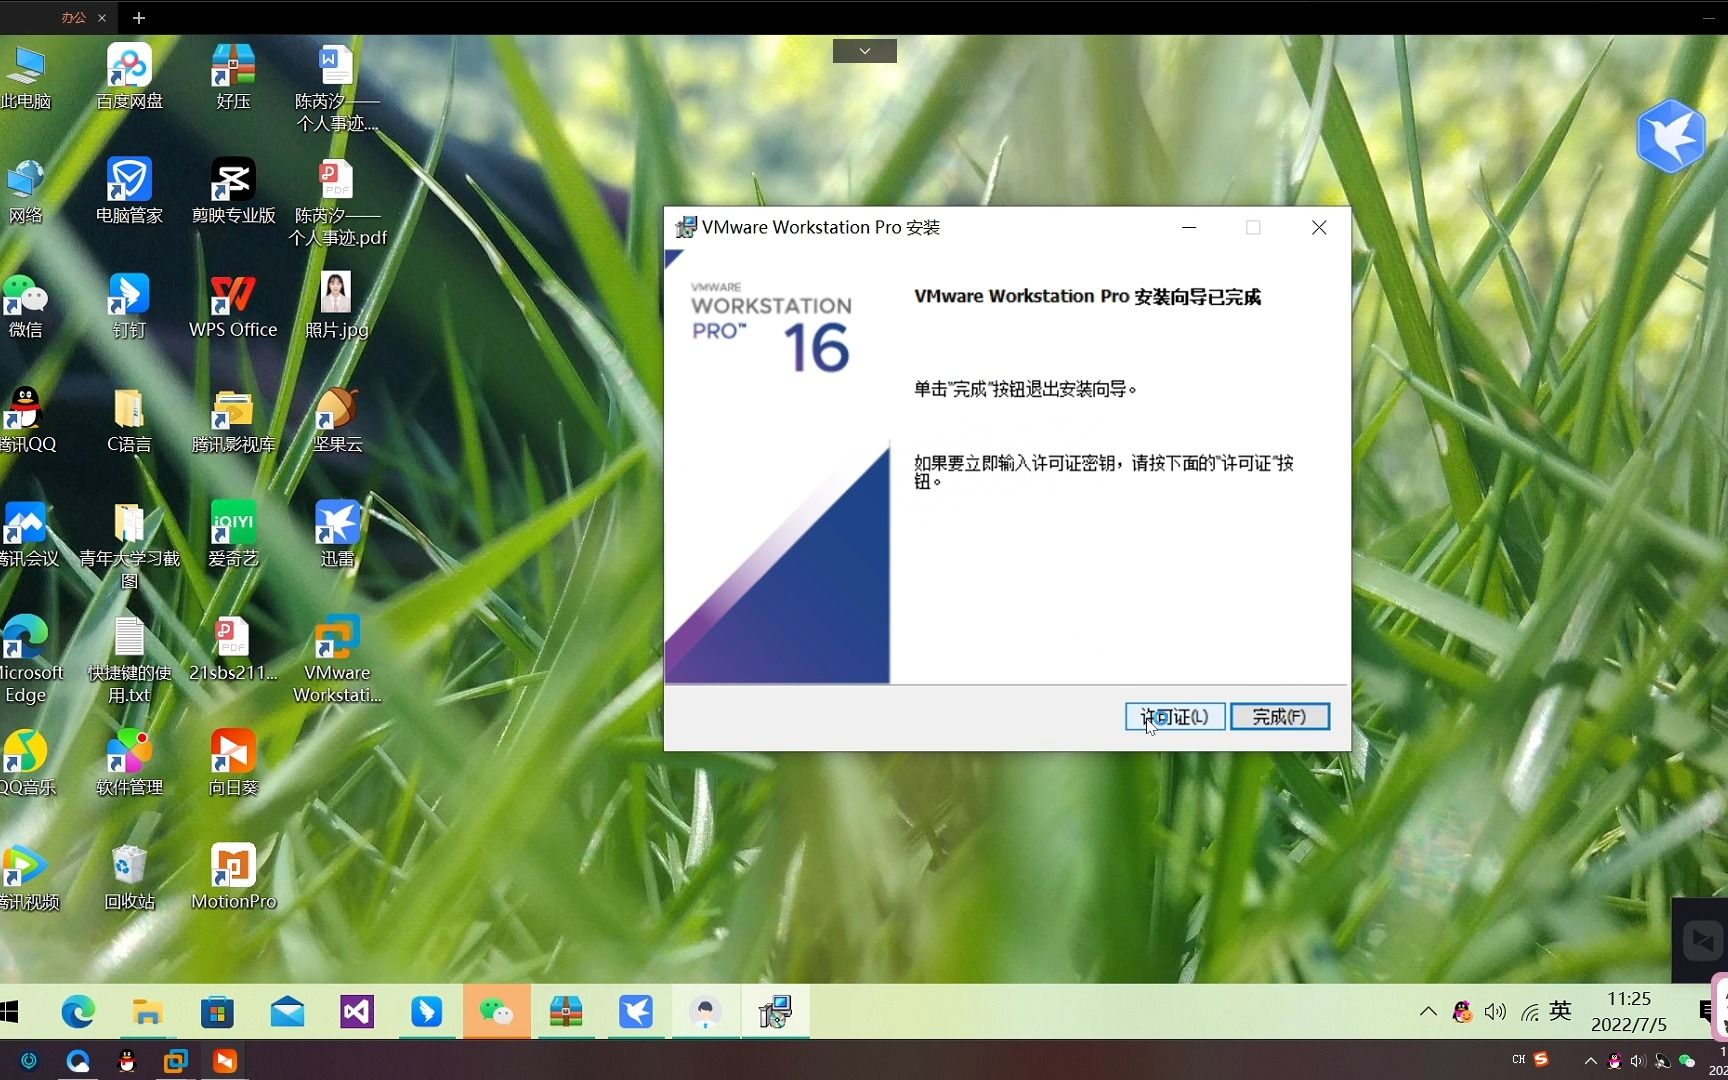Click the orange 向日葵 icon in bottom taskbar
Screen dimensions: 1728x1080
pos(224,1061)
